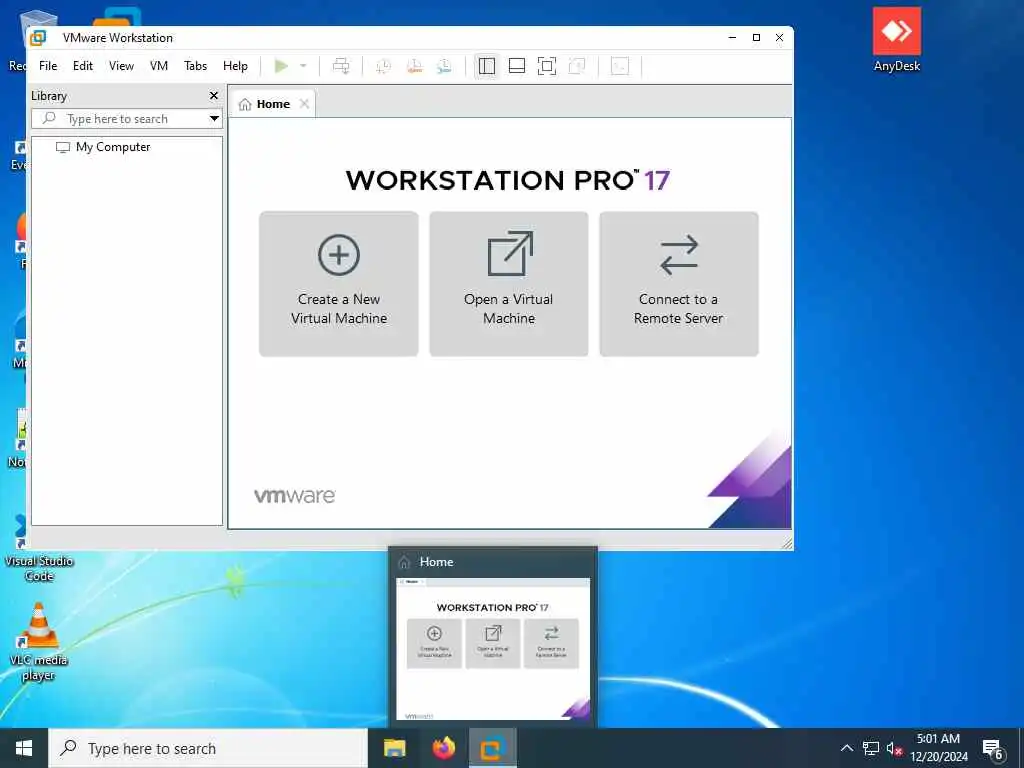The image size is (1024, 768).
Task: Click the Home taskbar preview thumbnail
Action: [x=493, y=648]
